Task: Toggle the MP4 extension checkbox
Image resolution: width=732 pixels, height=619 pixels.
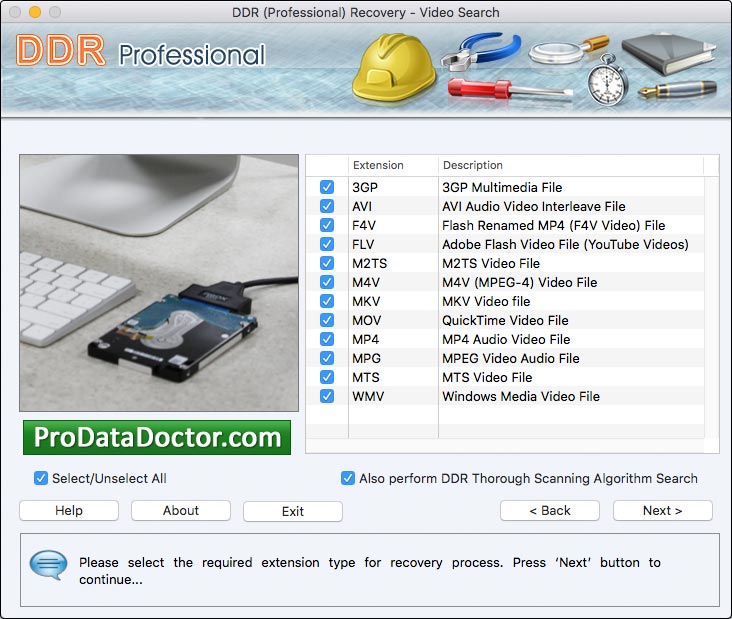Action: tap(327, 339)
